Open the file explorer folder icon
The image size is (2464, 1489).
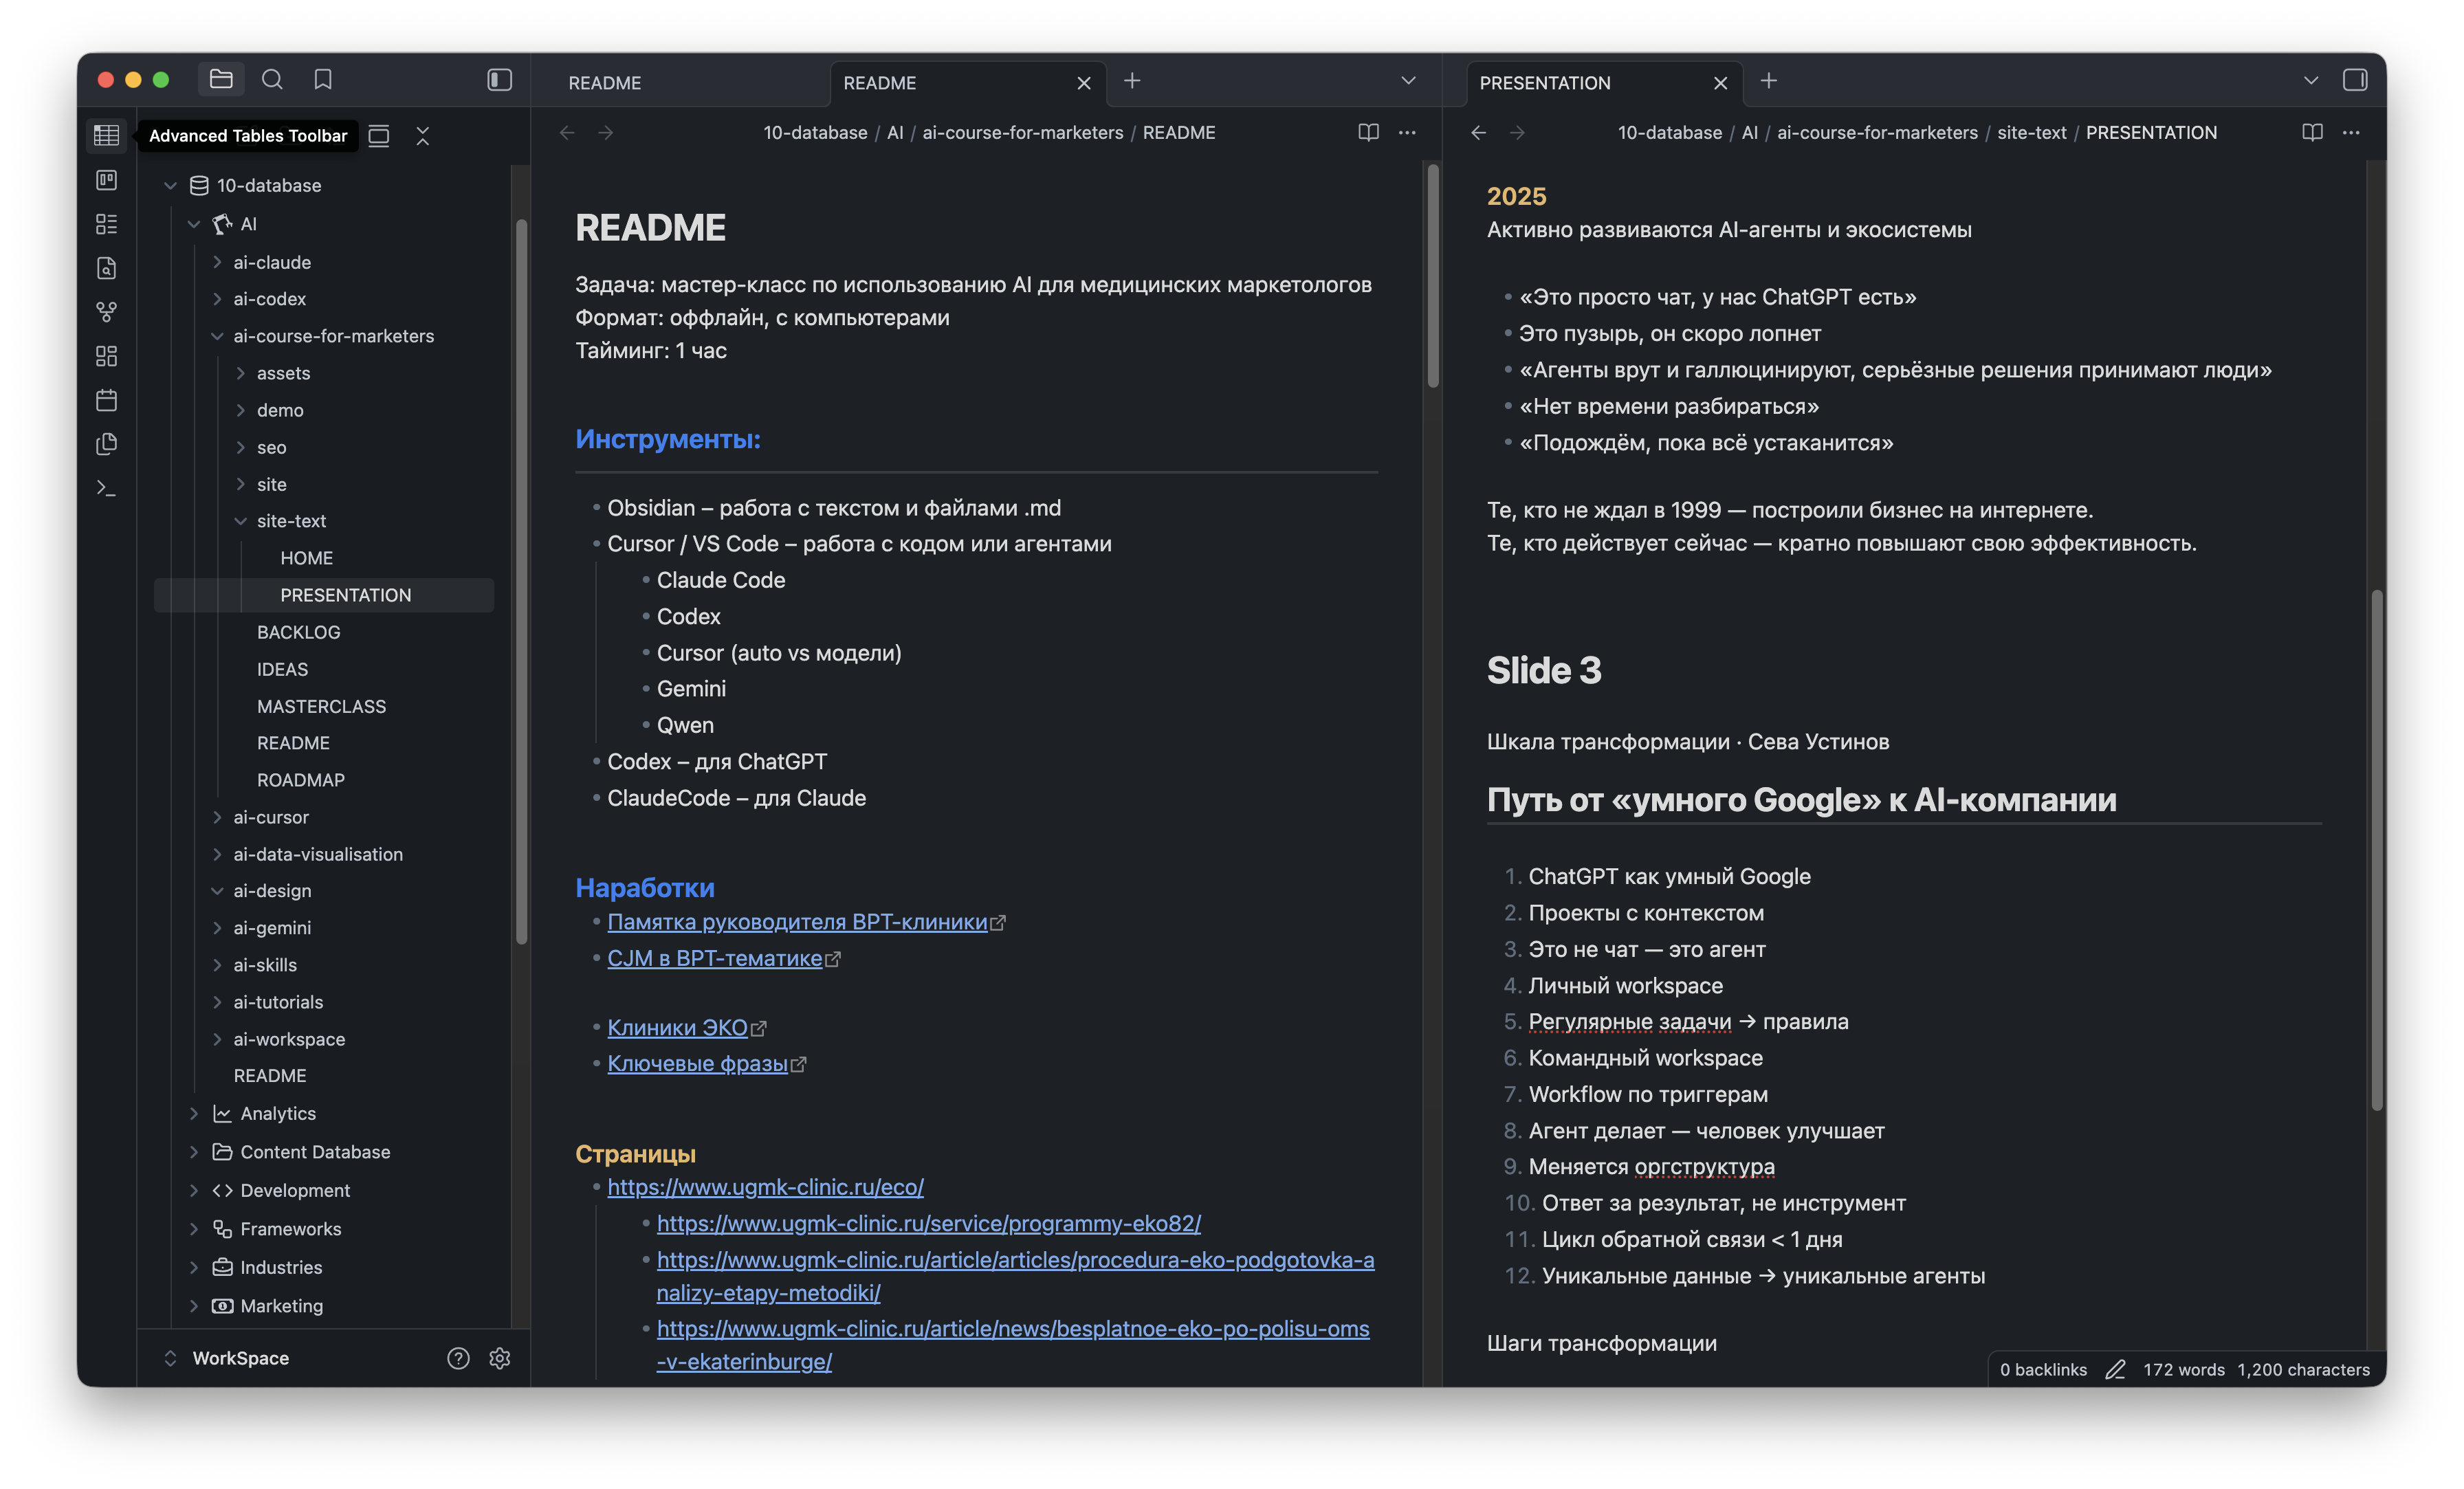coord(221,79)
